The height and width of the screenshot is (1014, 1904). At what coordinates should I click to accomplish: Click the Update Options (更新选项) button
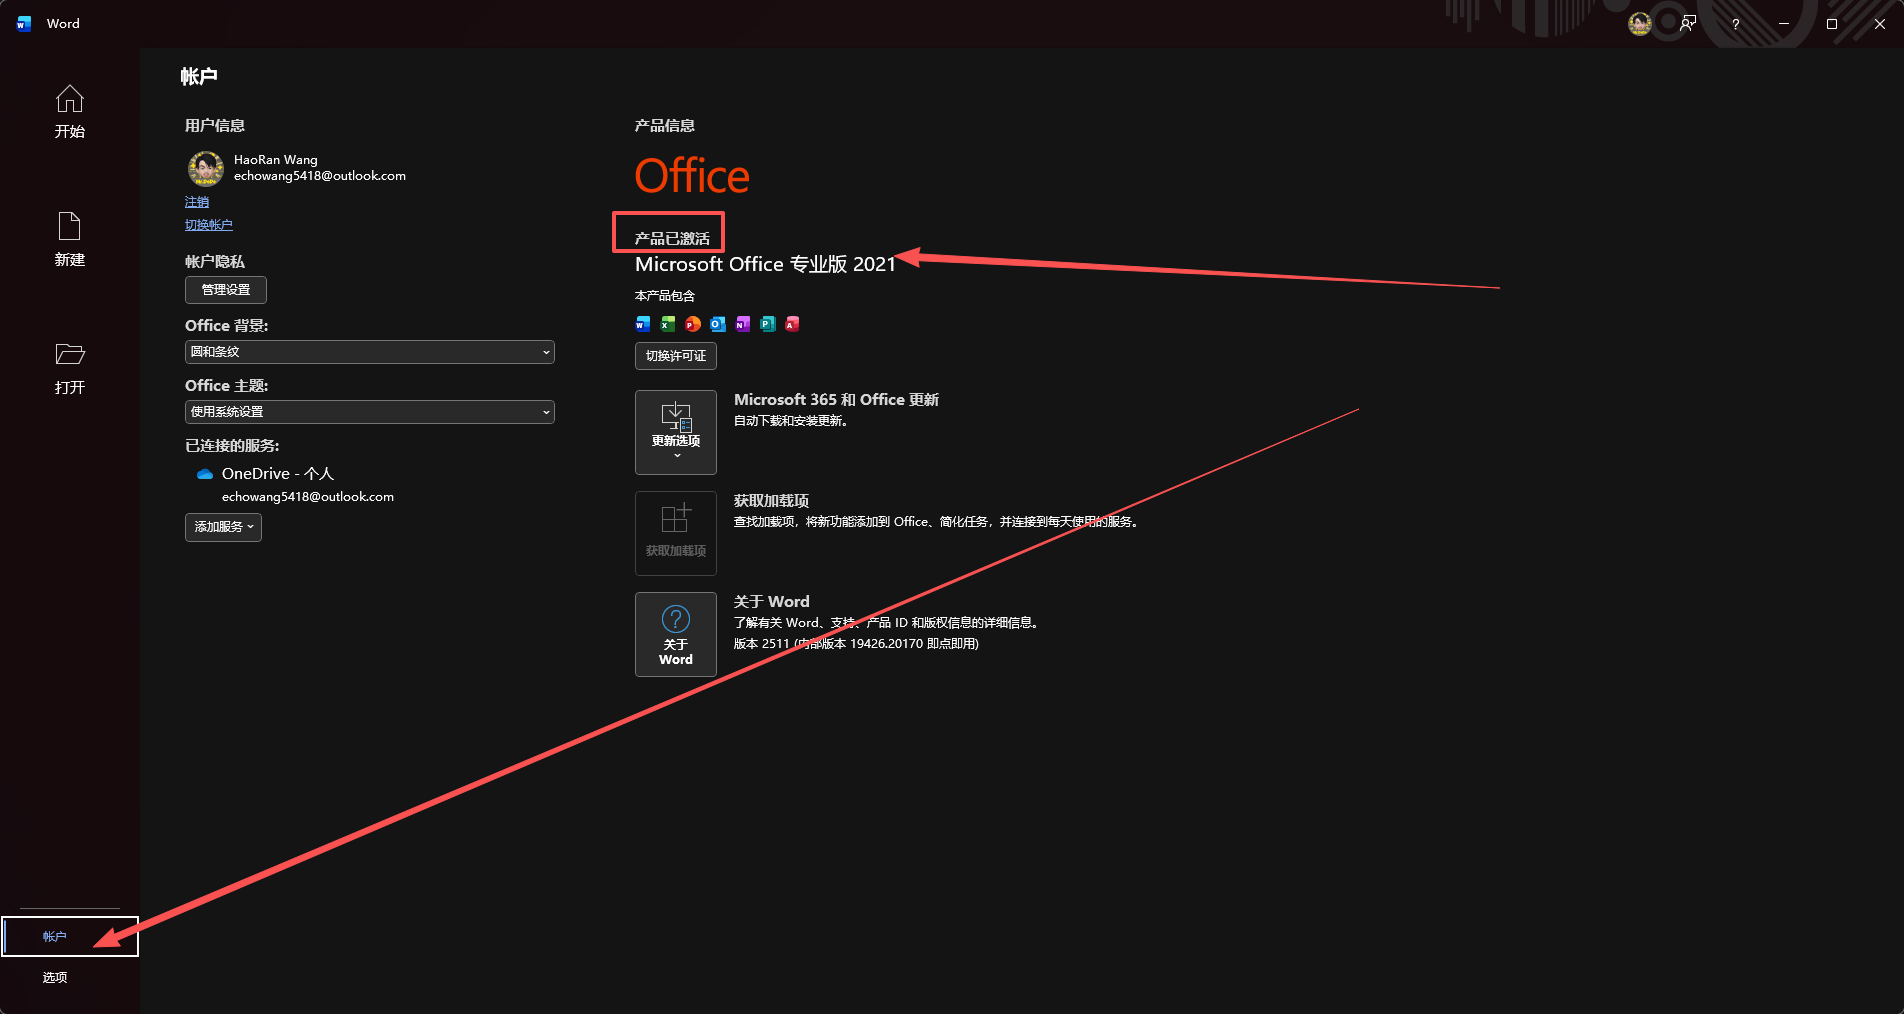pos(676,432)
